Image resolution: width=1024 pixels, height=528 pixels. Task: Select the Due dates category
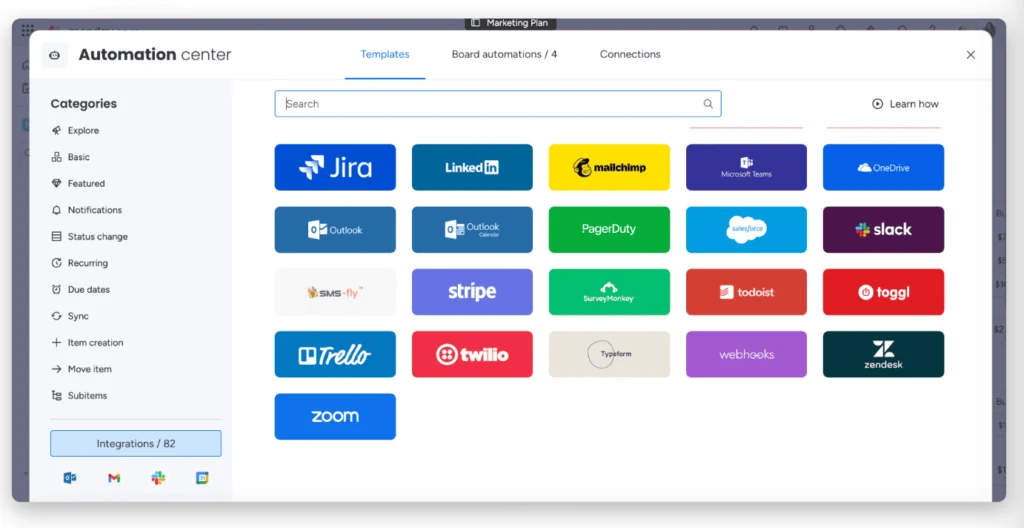(x=80, y=289)
